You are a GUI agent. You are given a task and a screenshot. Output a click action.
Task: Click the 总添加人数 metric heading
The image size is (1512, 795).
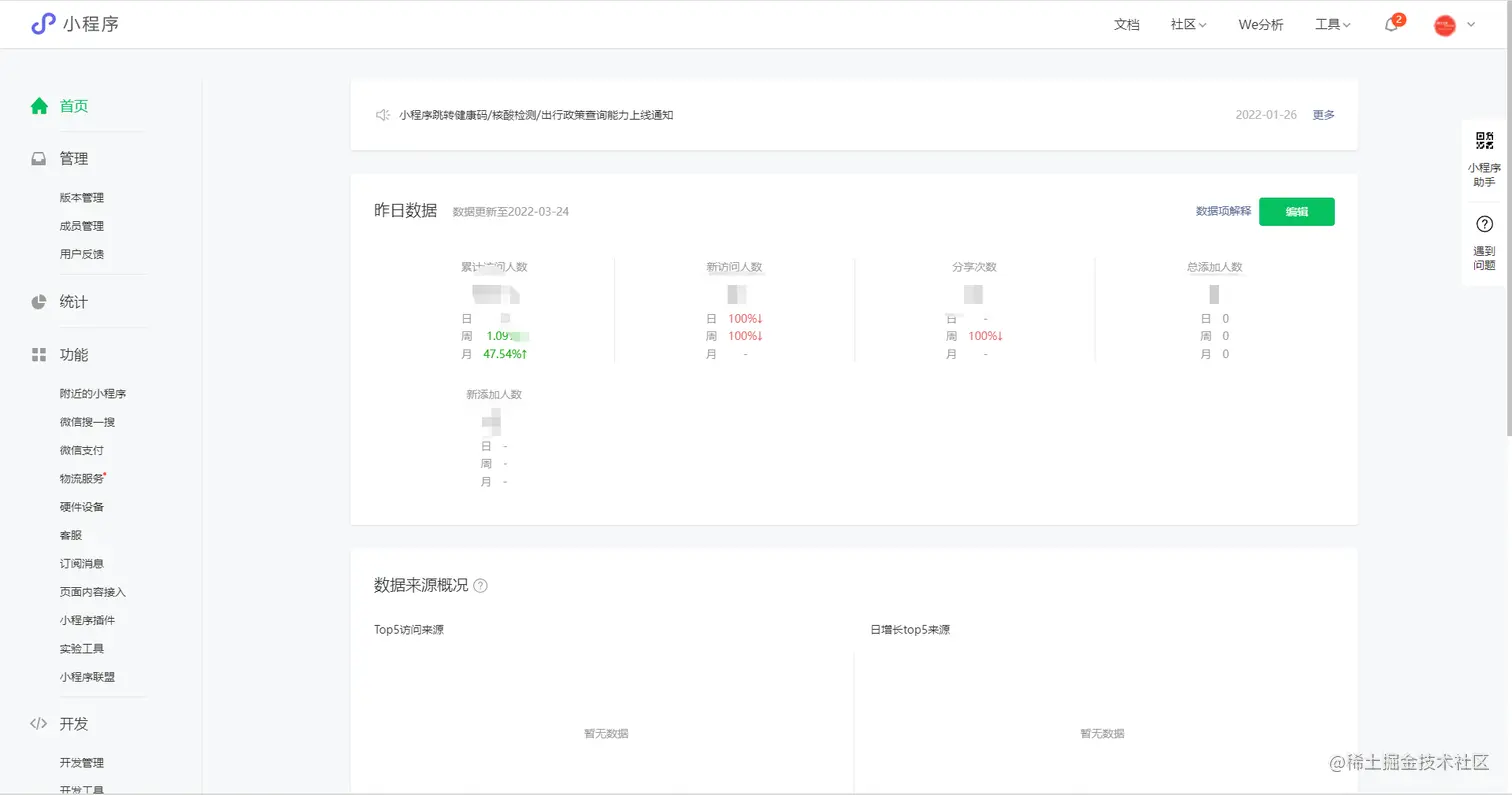(1214, 267)
